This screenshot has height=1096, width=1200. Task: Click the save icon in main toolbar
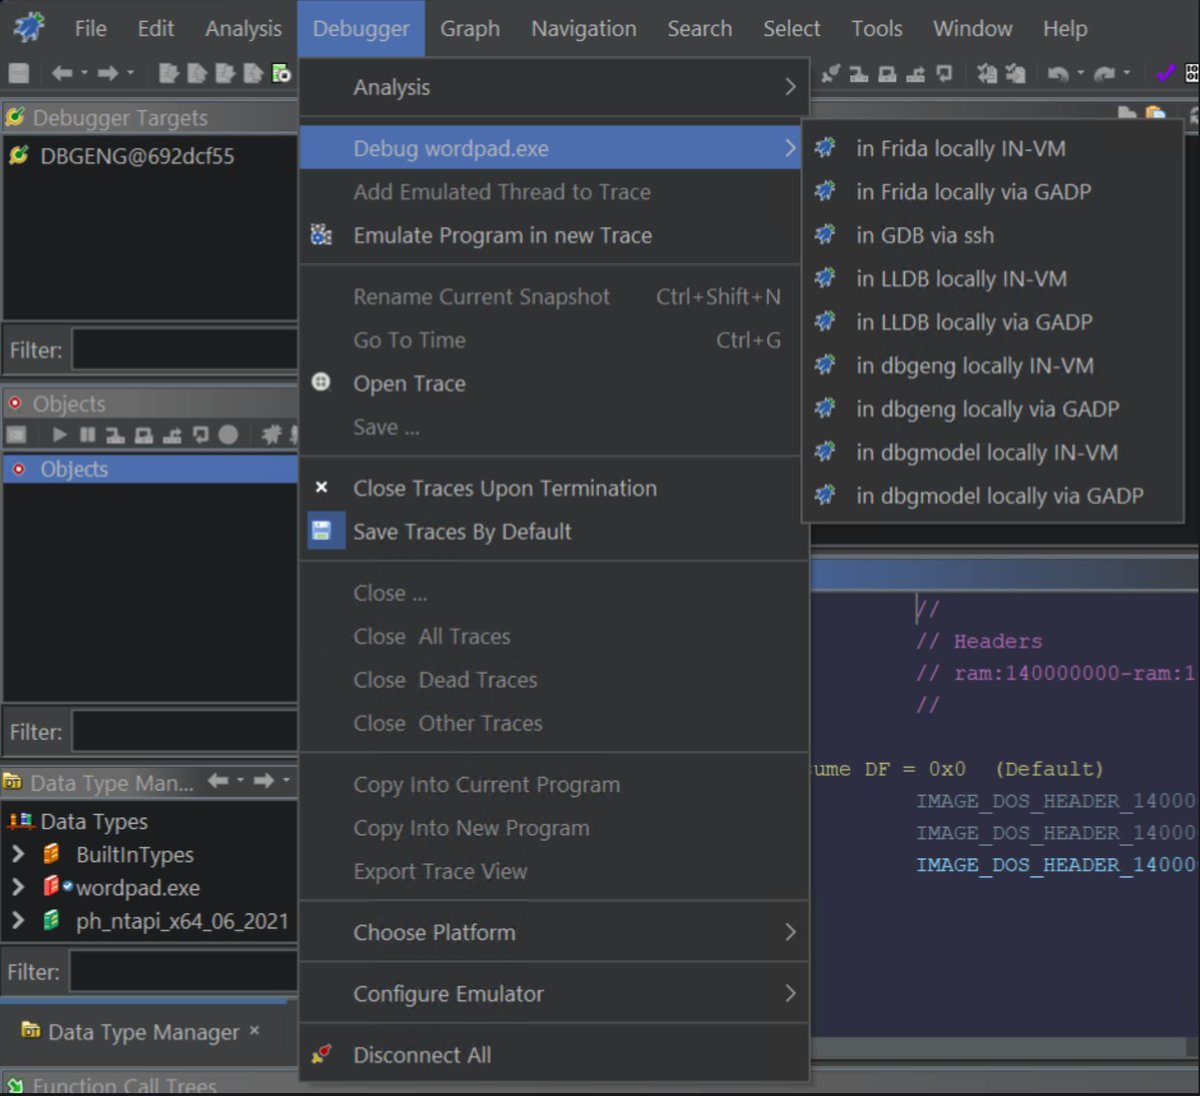pyautogui.click(x=19, y=73)
